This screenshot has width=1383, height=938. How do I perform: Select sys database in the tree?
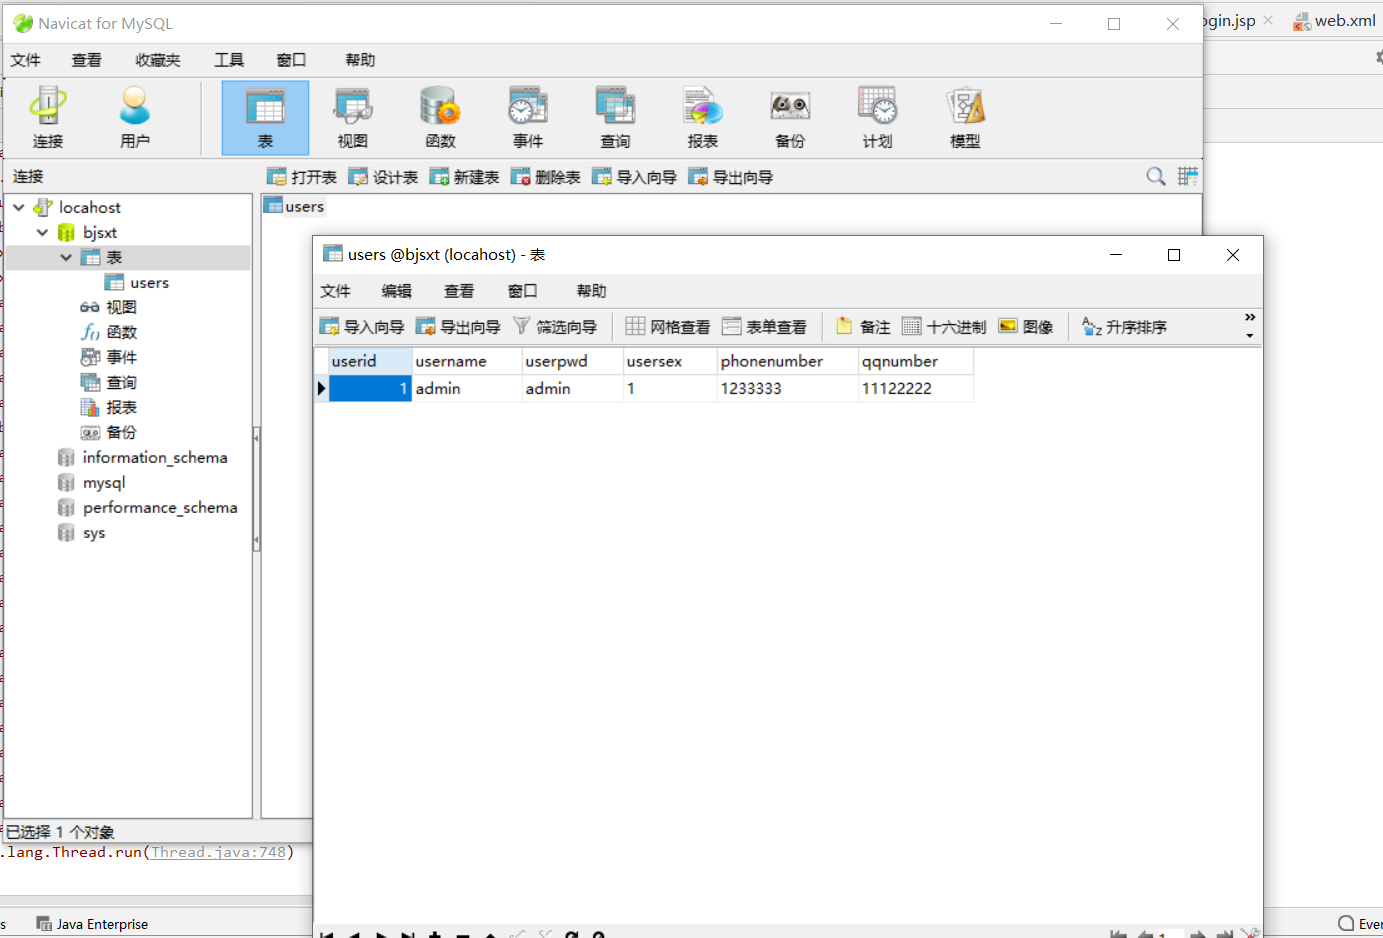[82, 533]
